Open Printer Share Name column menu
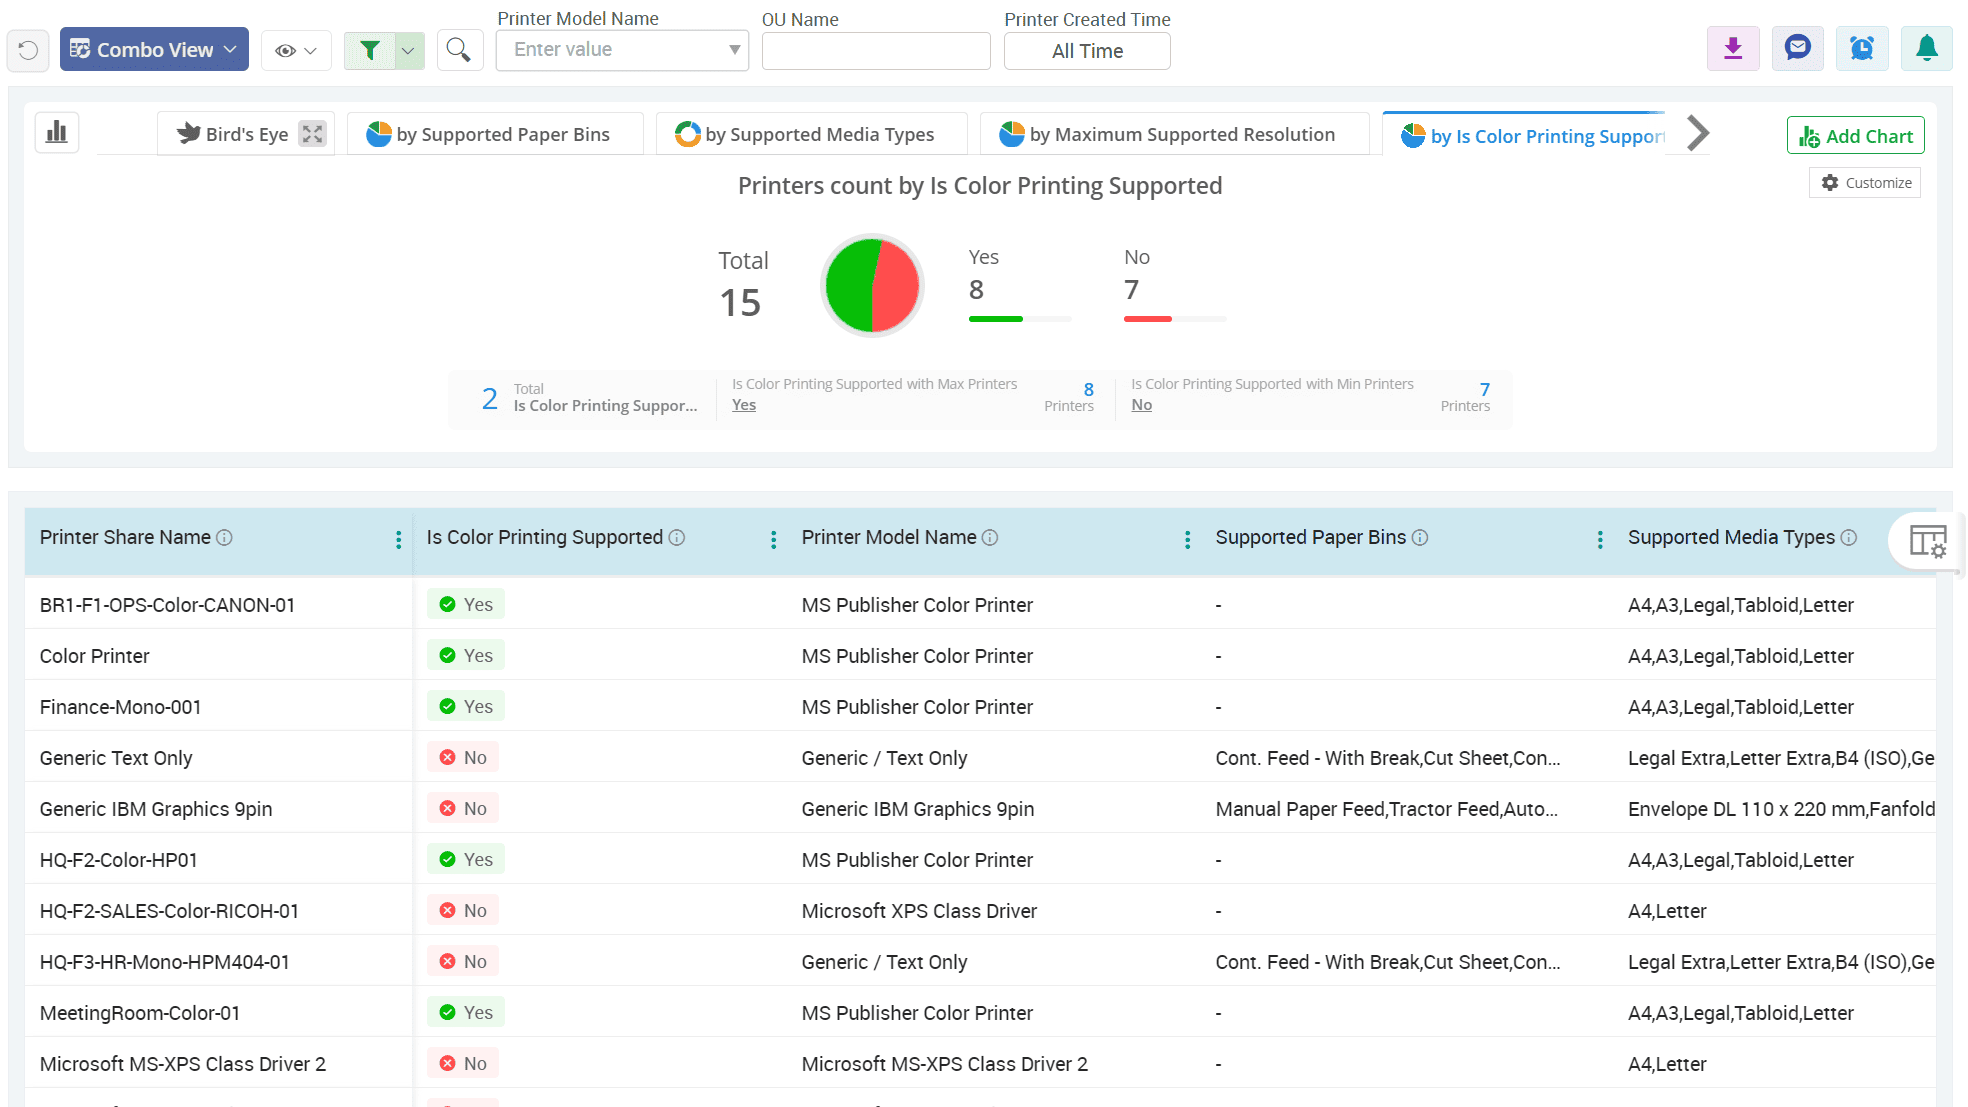This screenshot has width=1968, height=1107. pyautogui.click(x=398, y=540)
